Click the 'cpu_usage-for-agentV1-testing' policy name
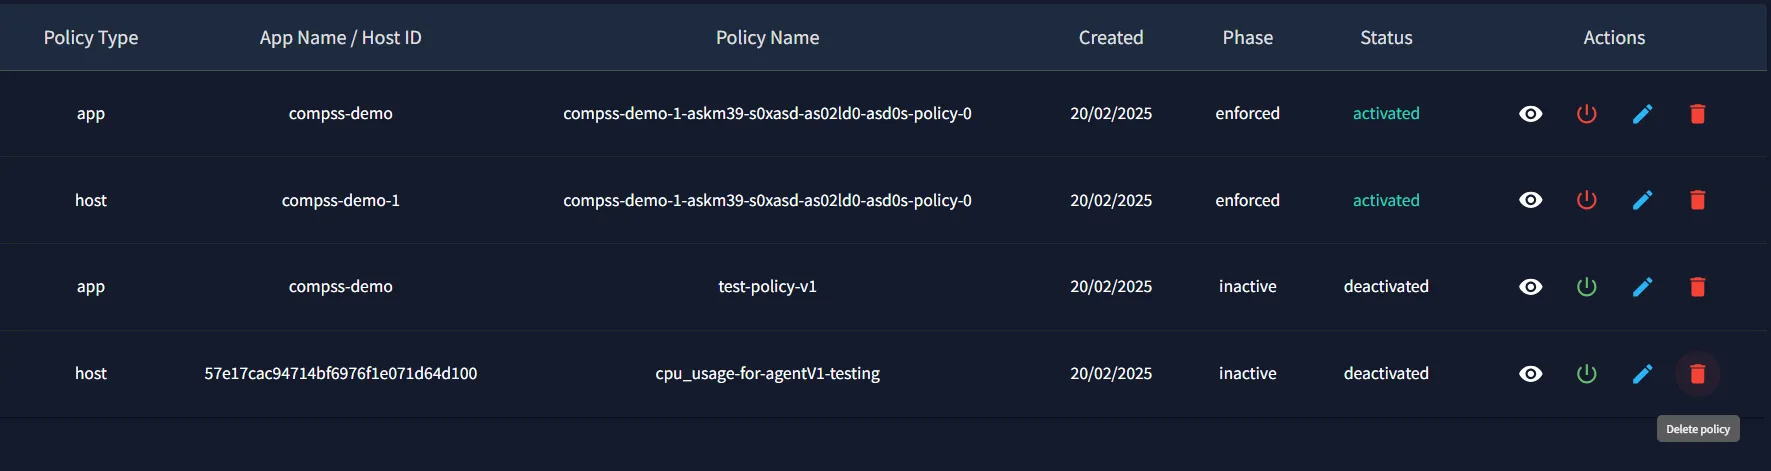Viewport: 1771px width, 471px height. tap(767, 374)
